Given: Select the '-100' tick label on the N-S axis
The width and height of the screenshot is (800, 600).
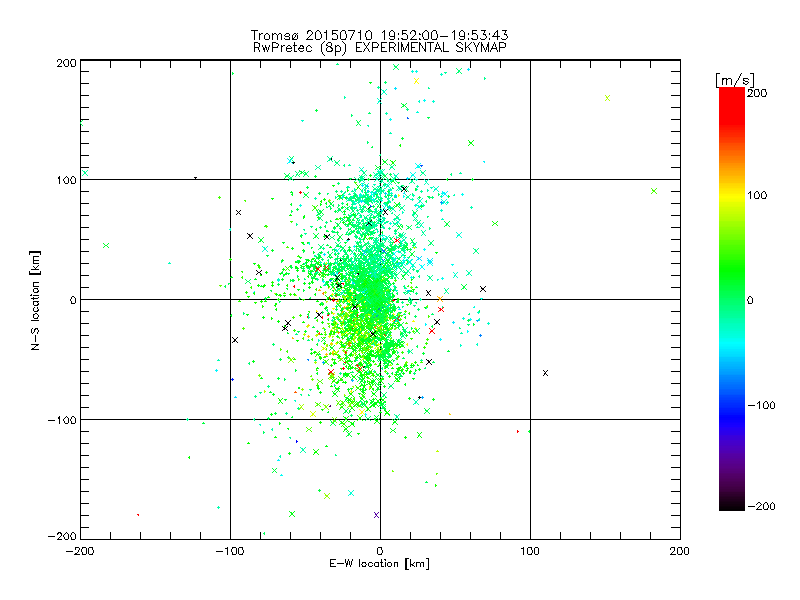Looking at the screenshot, I should pyautogui.click(x=62, y=420).
